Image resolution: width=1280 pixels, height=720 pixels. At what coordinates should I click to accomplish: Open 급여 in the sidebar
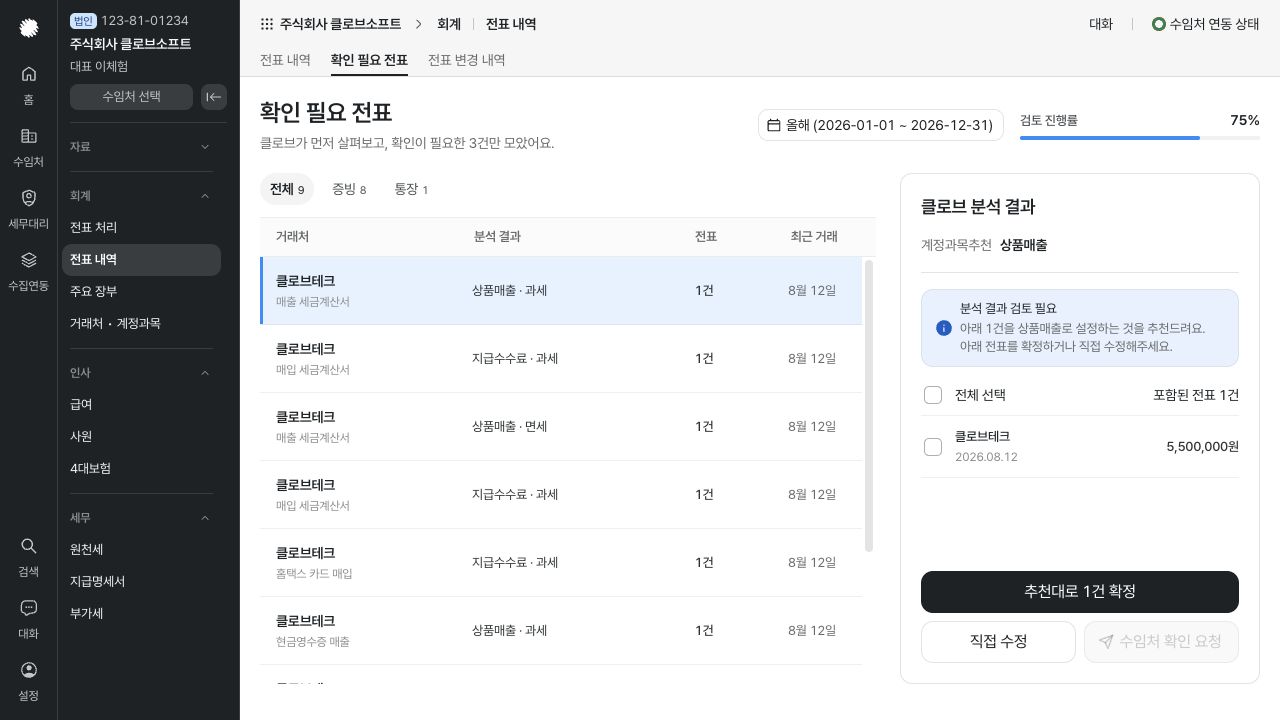click(x=141, y=405)
